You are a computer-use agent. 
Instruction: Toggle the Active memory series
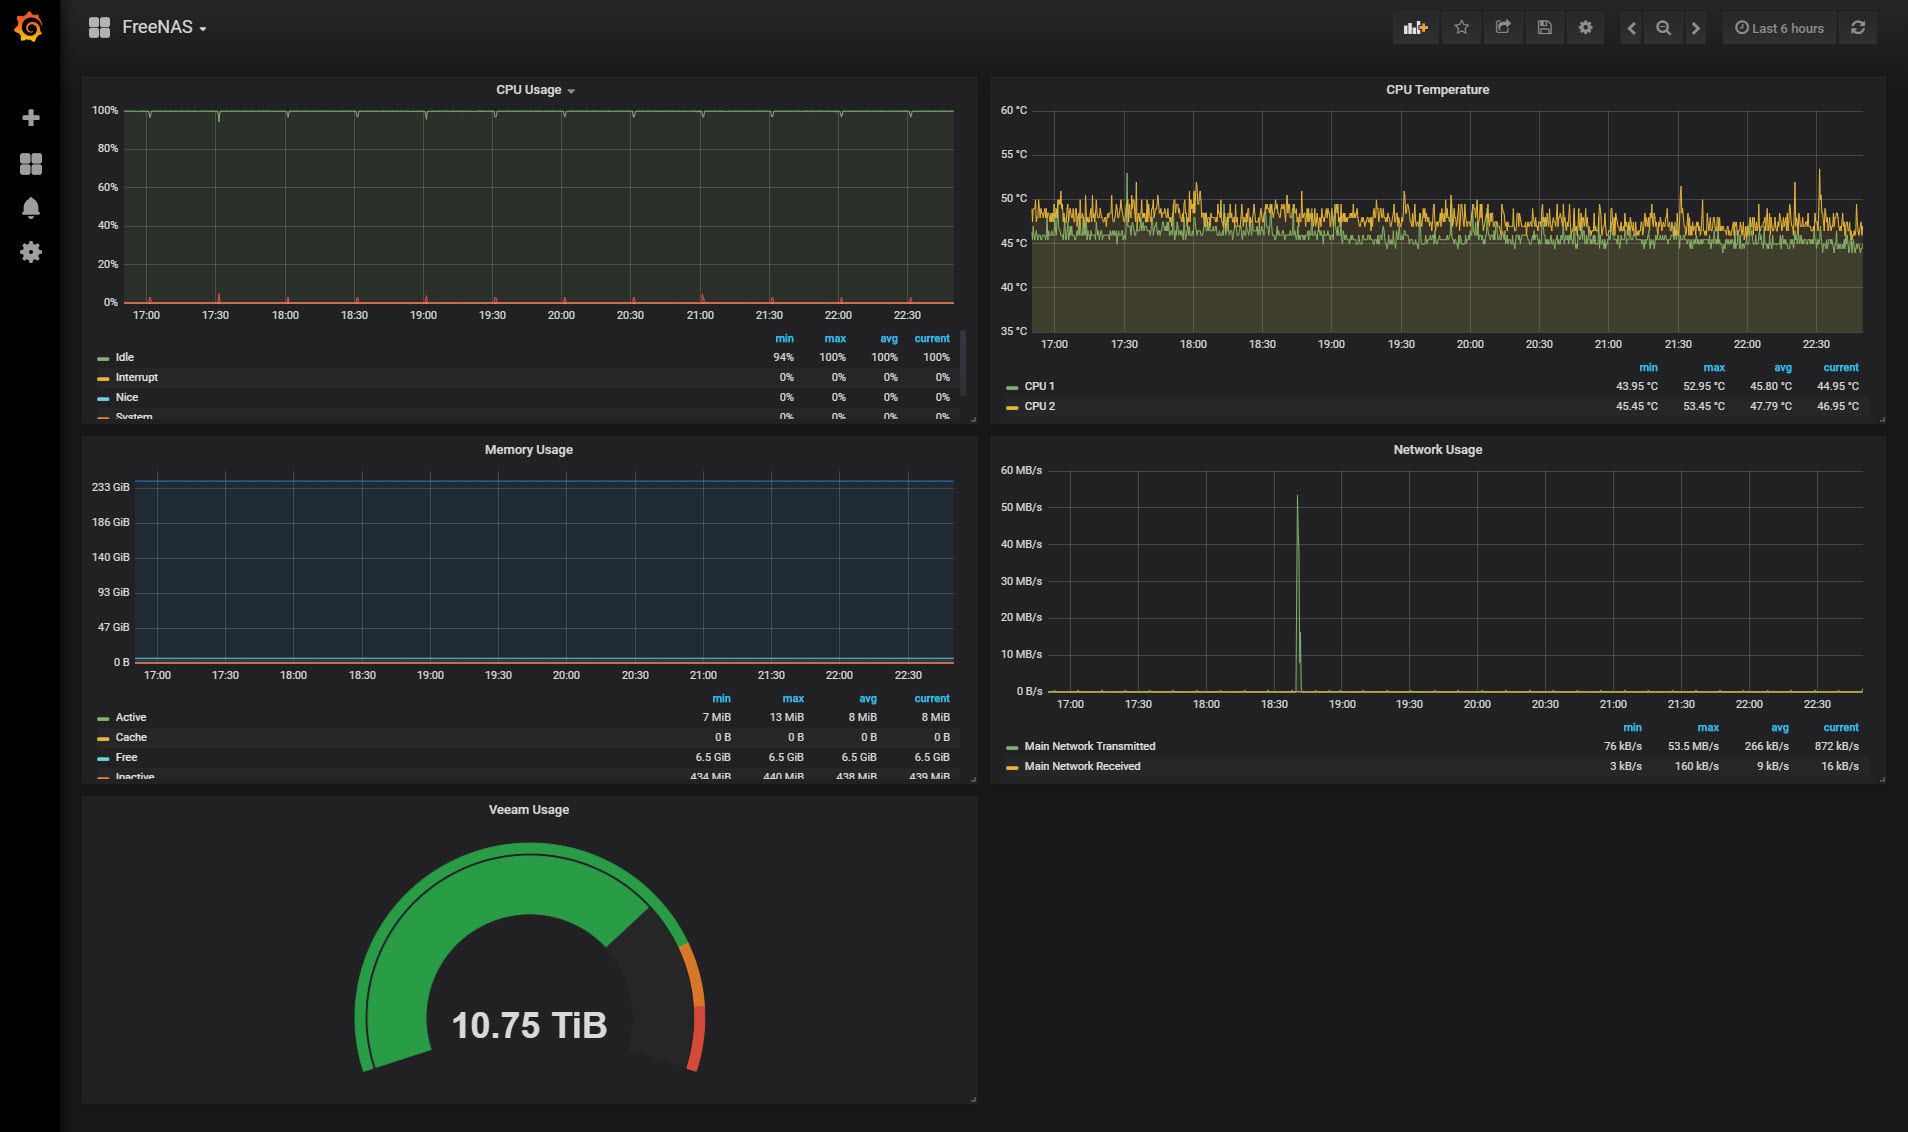(130, 717)
